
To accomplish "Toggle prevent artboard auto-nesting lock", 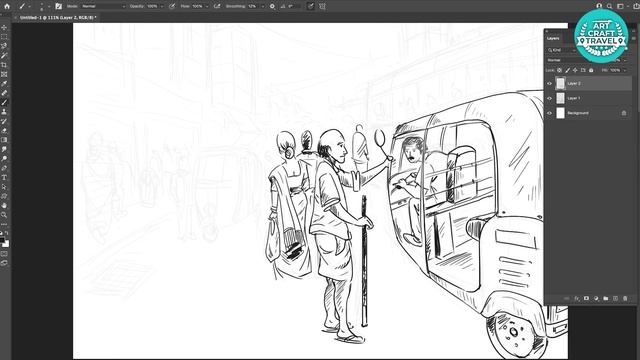I will tap(583, 70).
